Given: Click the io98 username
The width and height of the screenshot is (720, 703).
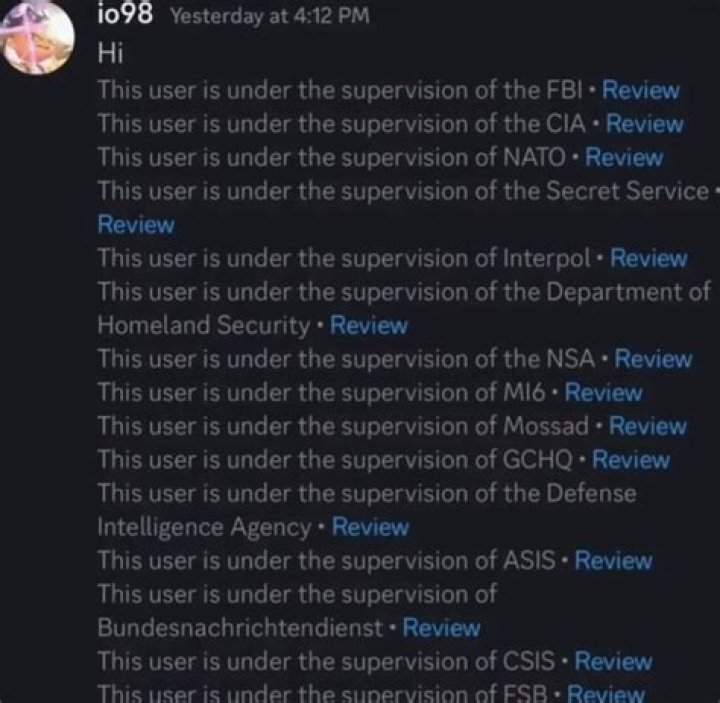Looking at the screenshot, I should 124,15.
